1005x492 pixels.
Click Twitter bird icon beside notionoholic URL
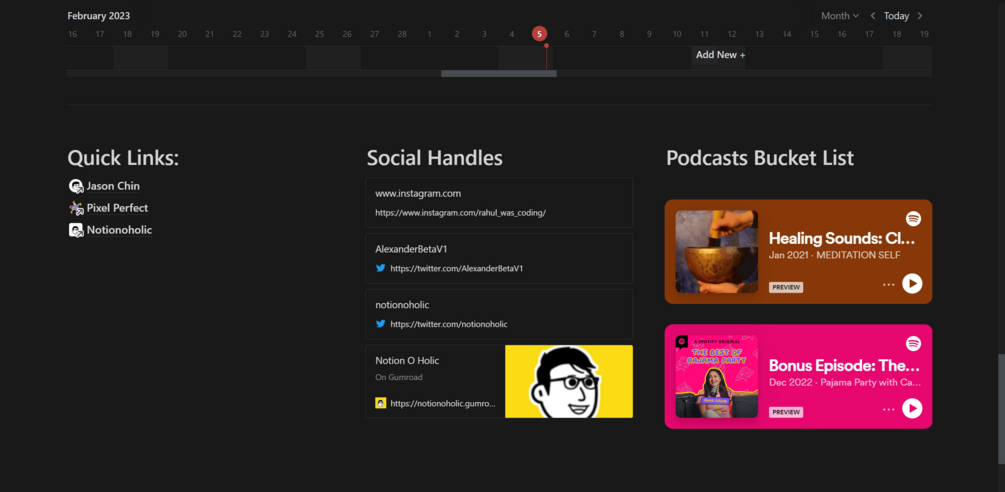(381, 324)
